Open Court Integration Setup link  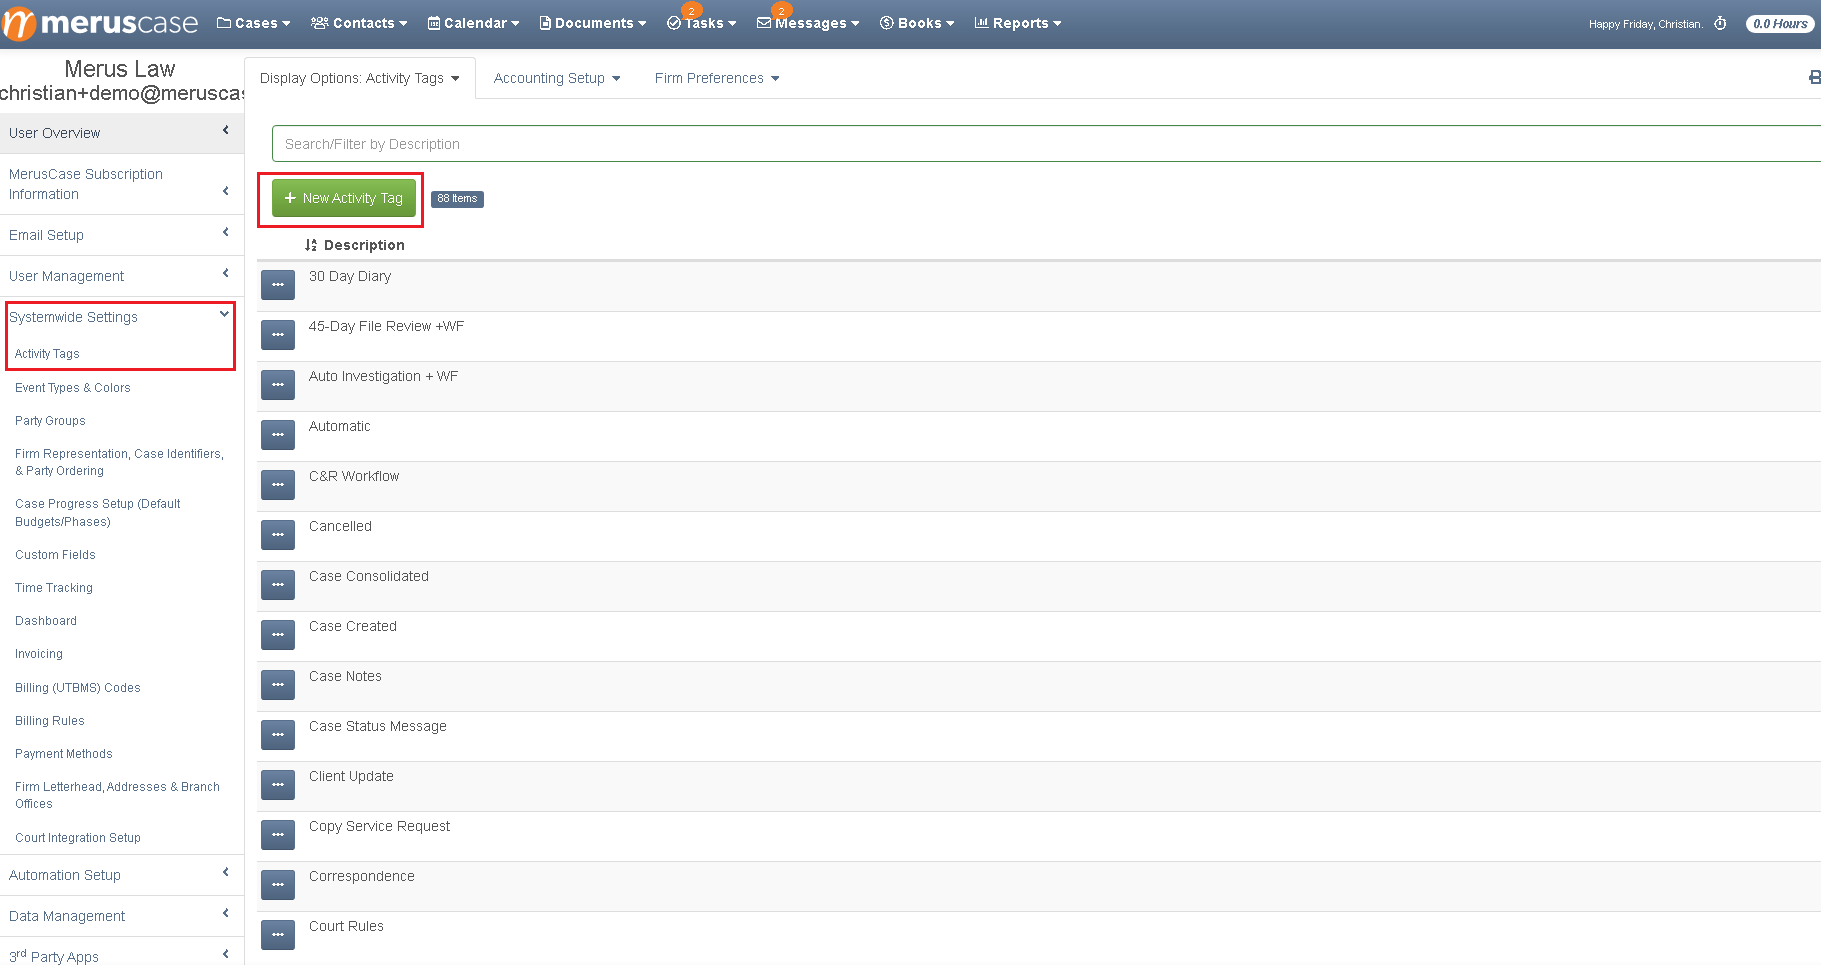78,838
